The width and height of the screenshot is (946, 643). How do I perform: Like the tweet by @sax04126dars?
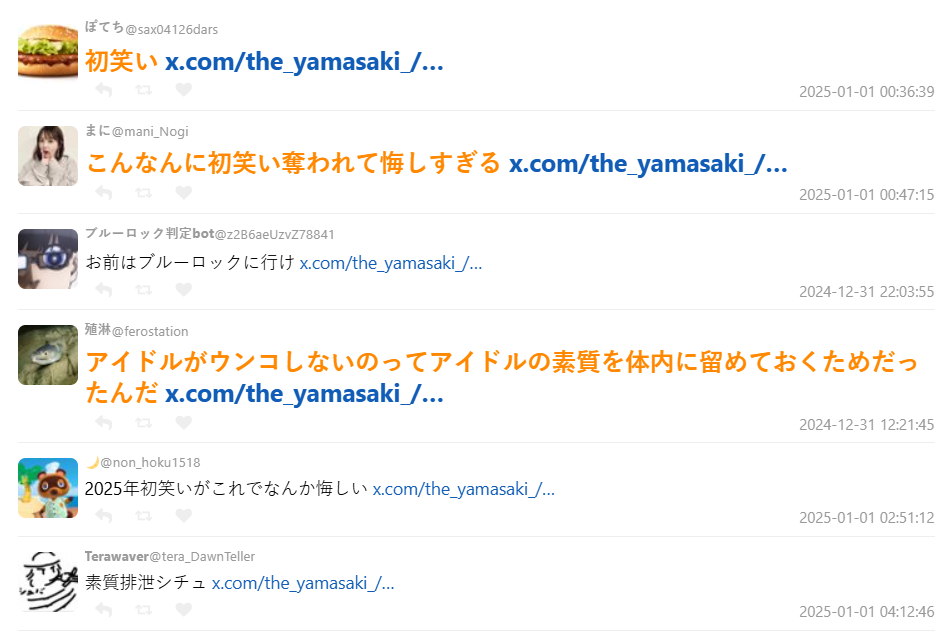[x=183, y=90]
